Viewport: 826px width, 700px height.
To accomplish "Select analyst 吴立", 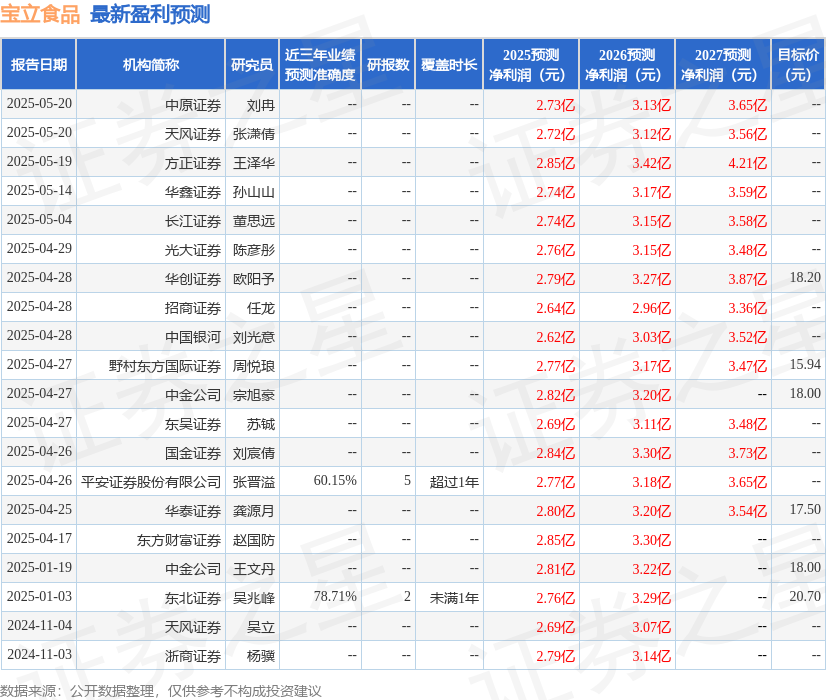I will (261, 627).
